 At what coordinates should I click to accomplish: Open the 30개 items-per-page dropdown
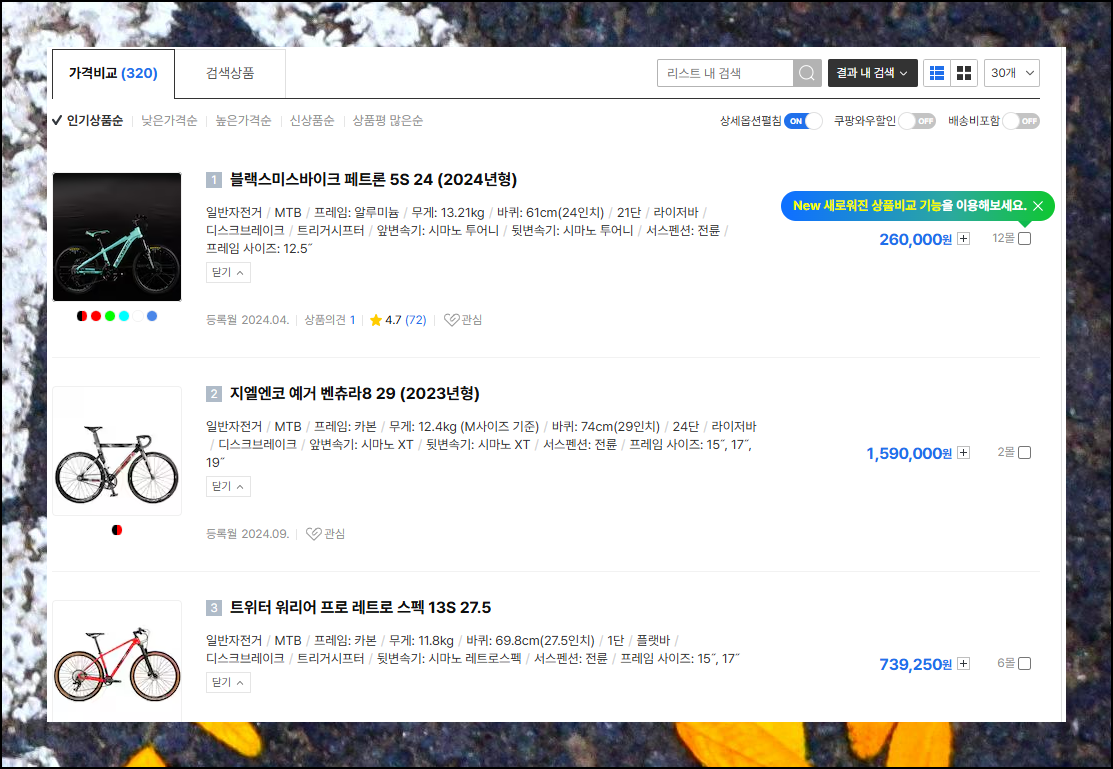coord(1011,73)
